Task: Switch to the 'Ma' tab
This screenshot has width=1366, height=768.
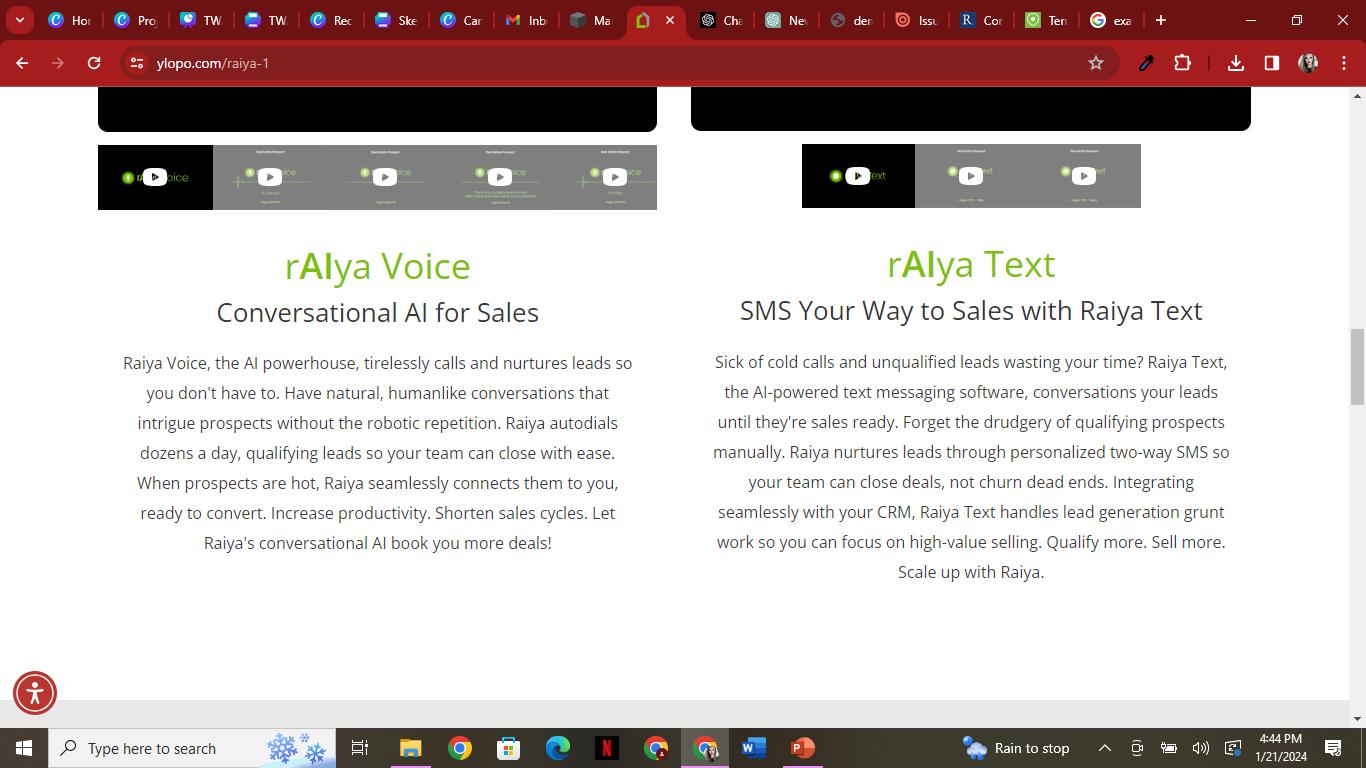Action: tap(592, 20)
